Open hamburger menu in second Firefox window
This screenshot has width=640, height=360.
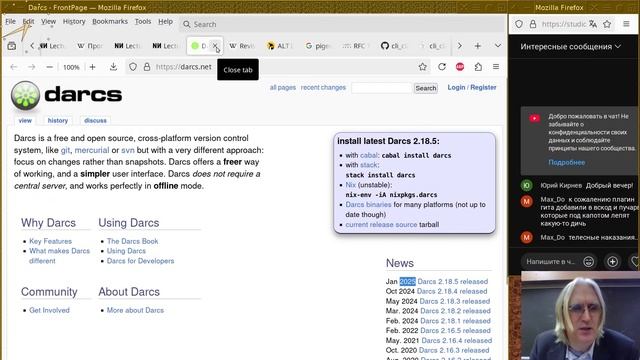[626, 24]
